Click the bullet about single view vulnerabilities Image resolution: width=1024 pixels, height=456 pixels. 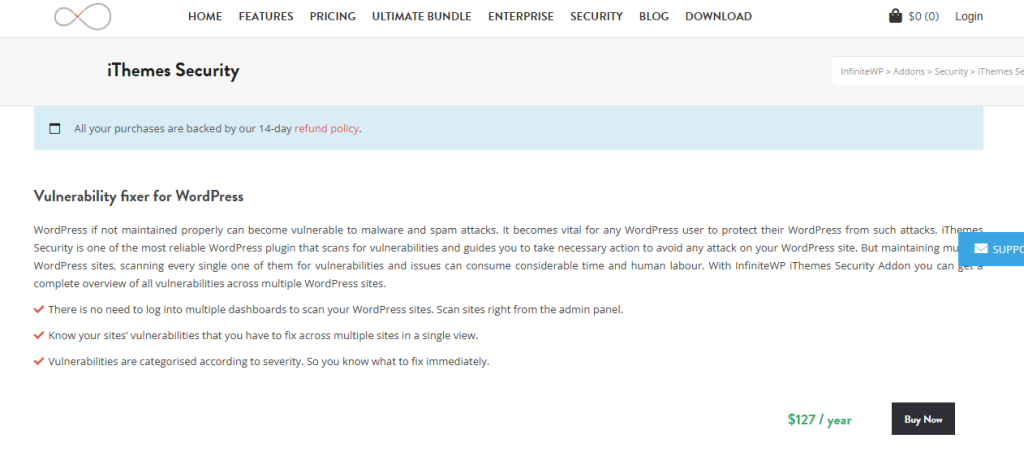[x=263, y=336]
